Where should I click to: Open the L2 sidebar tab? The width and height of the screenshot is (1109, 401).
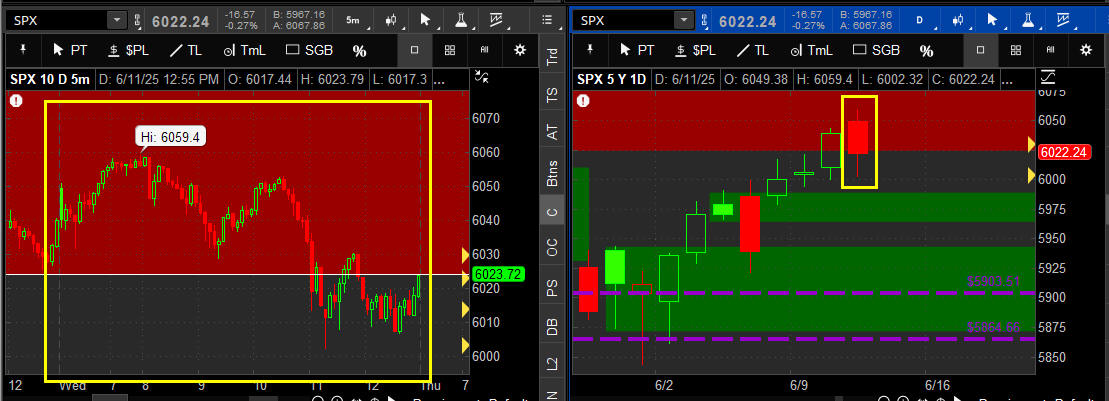click(x=552, y=364)
